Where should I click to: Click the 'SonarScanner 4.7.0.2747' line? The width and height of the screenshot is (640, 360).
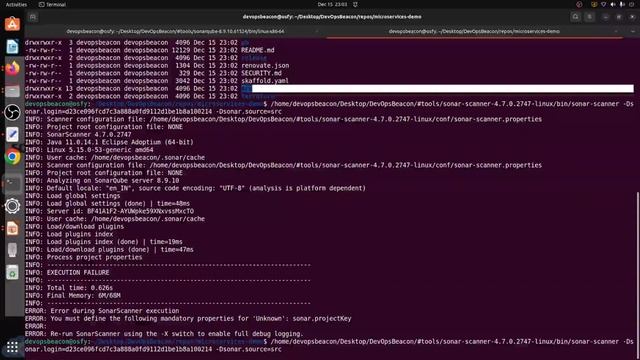point(78,134)
